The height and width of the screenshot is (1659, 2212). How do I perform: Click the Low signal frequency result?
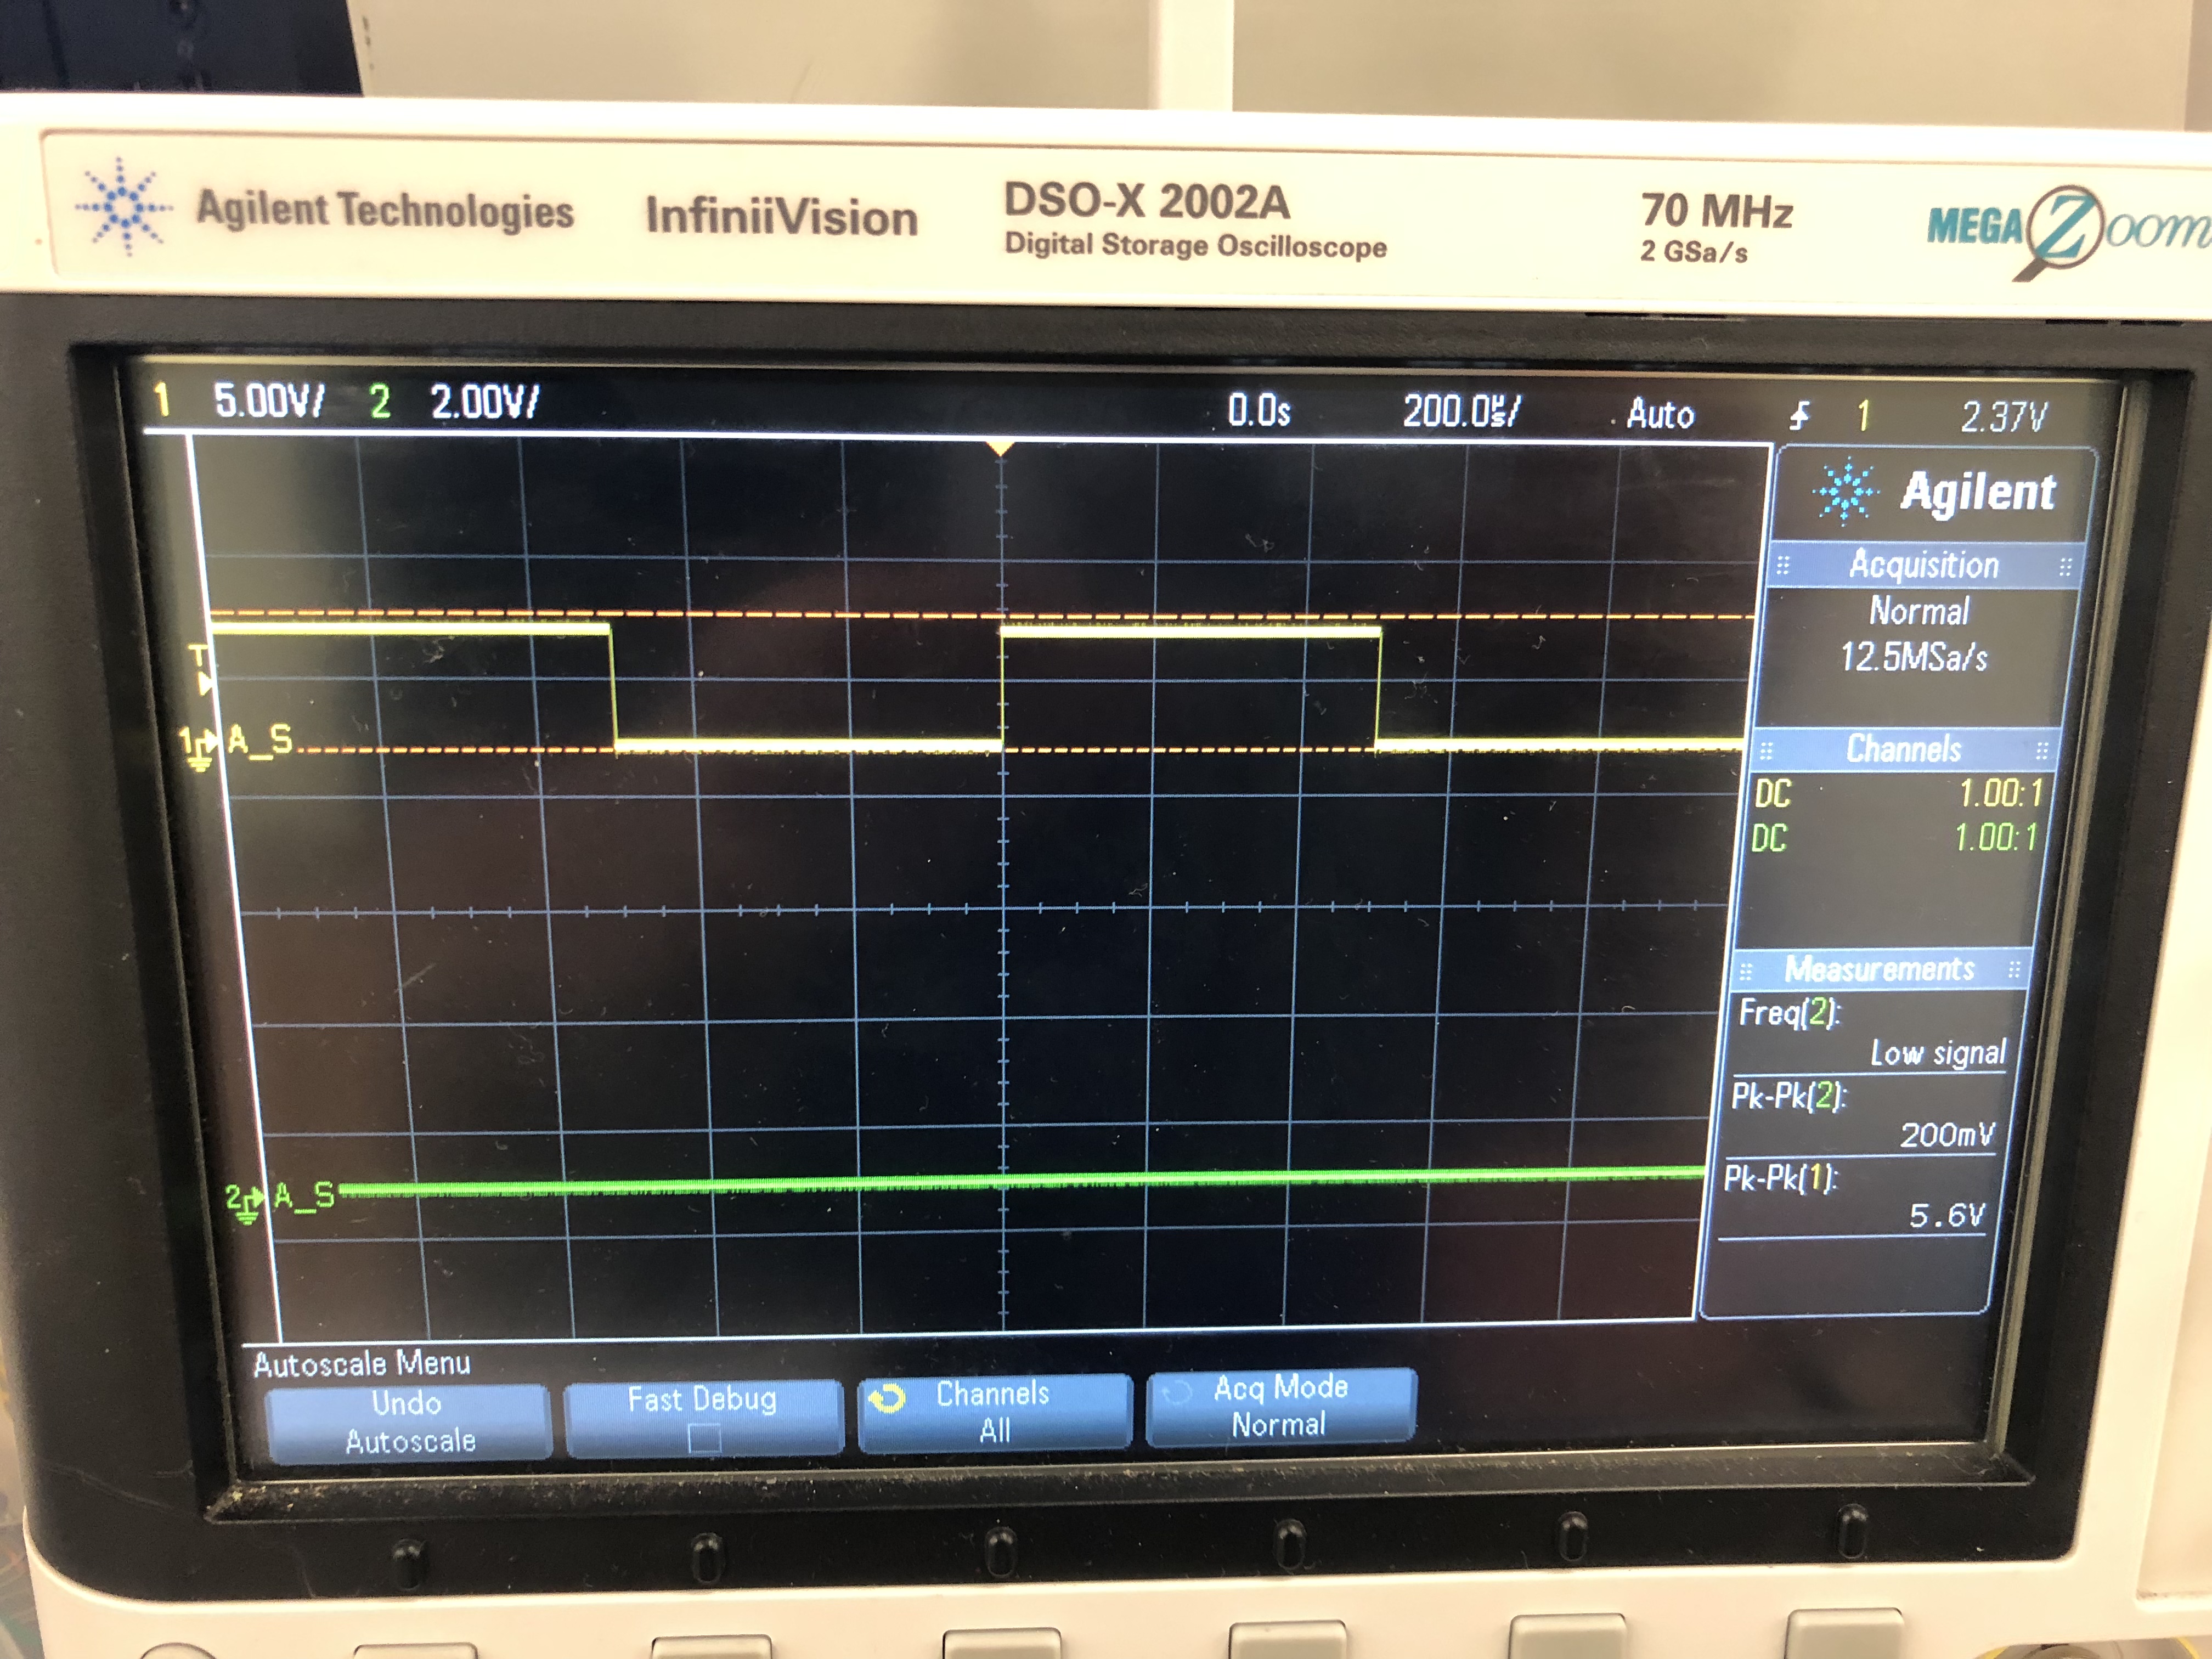coord(1938,1052)
